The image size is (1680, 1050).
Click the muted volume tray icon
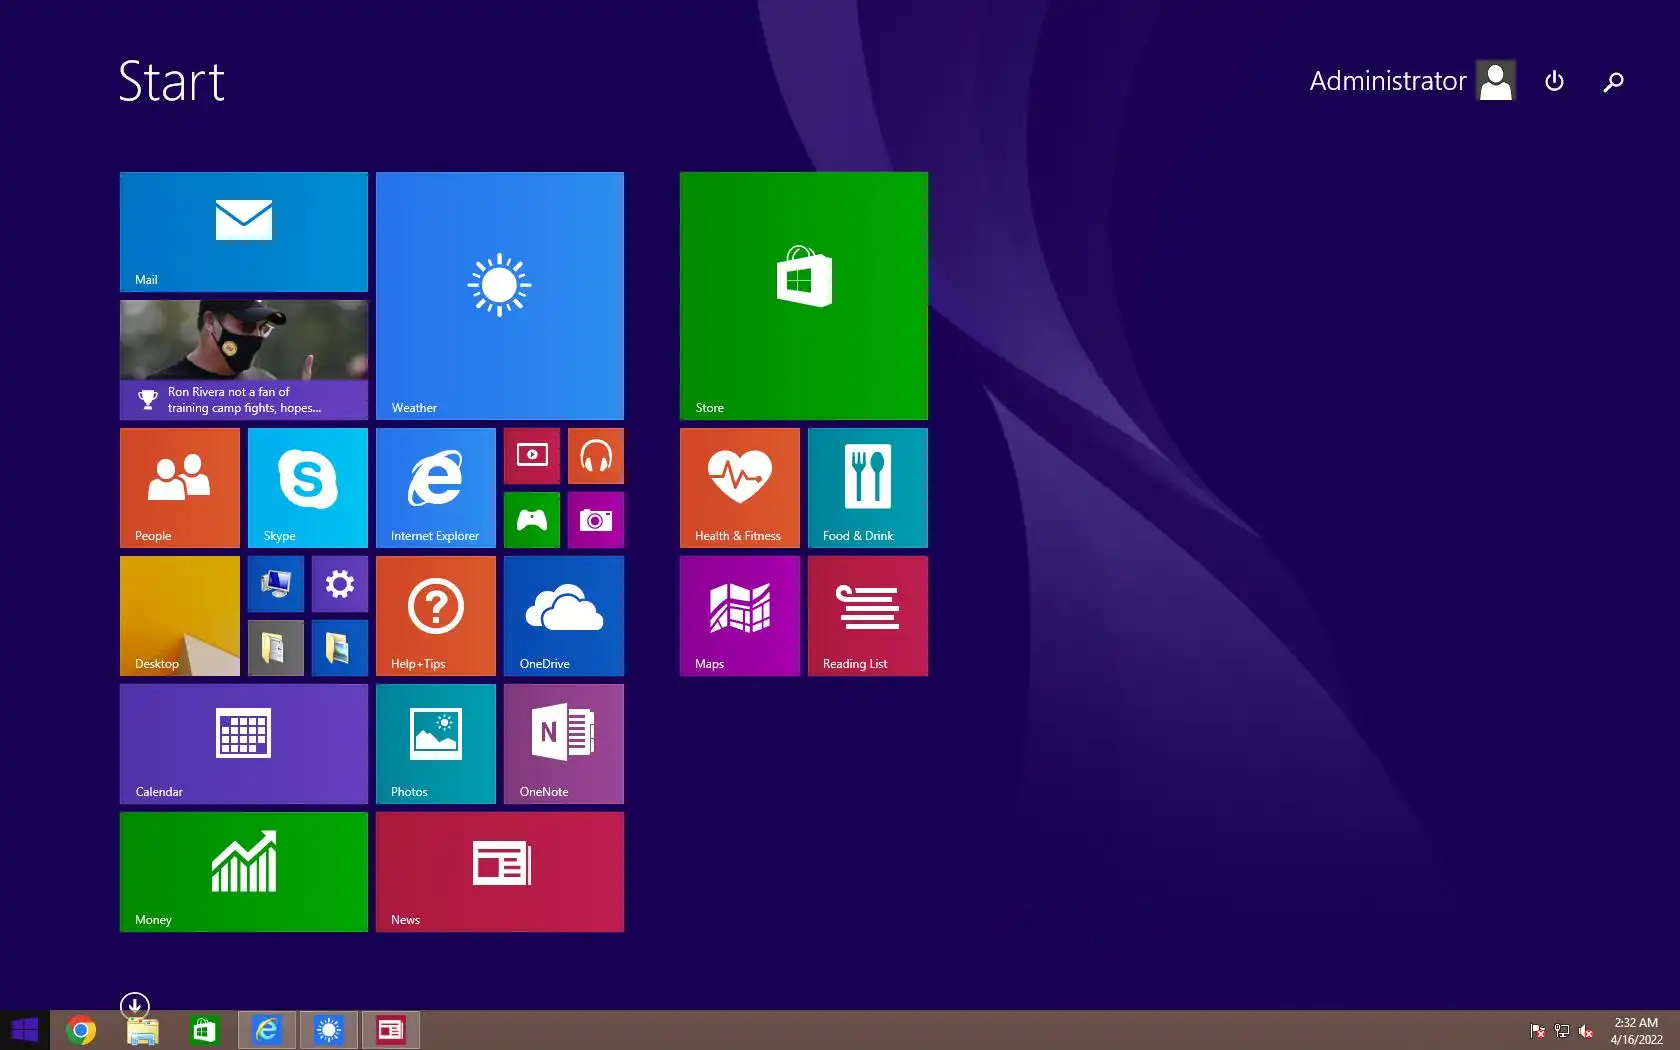tap(1586, 1031)
